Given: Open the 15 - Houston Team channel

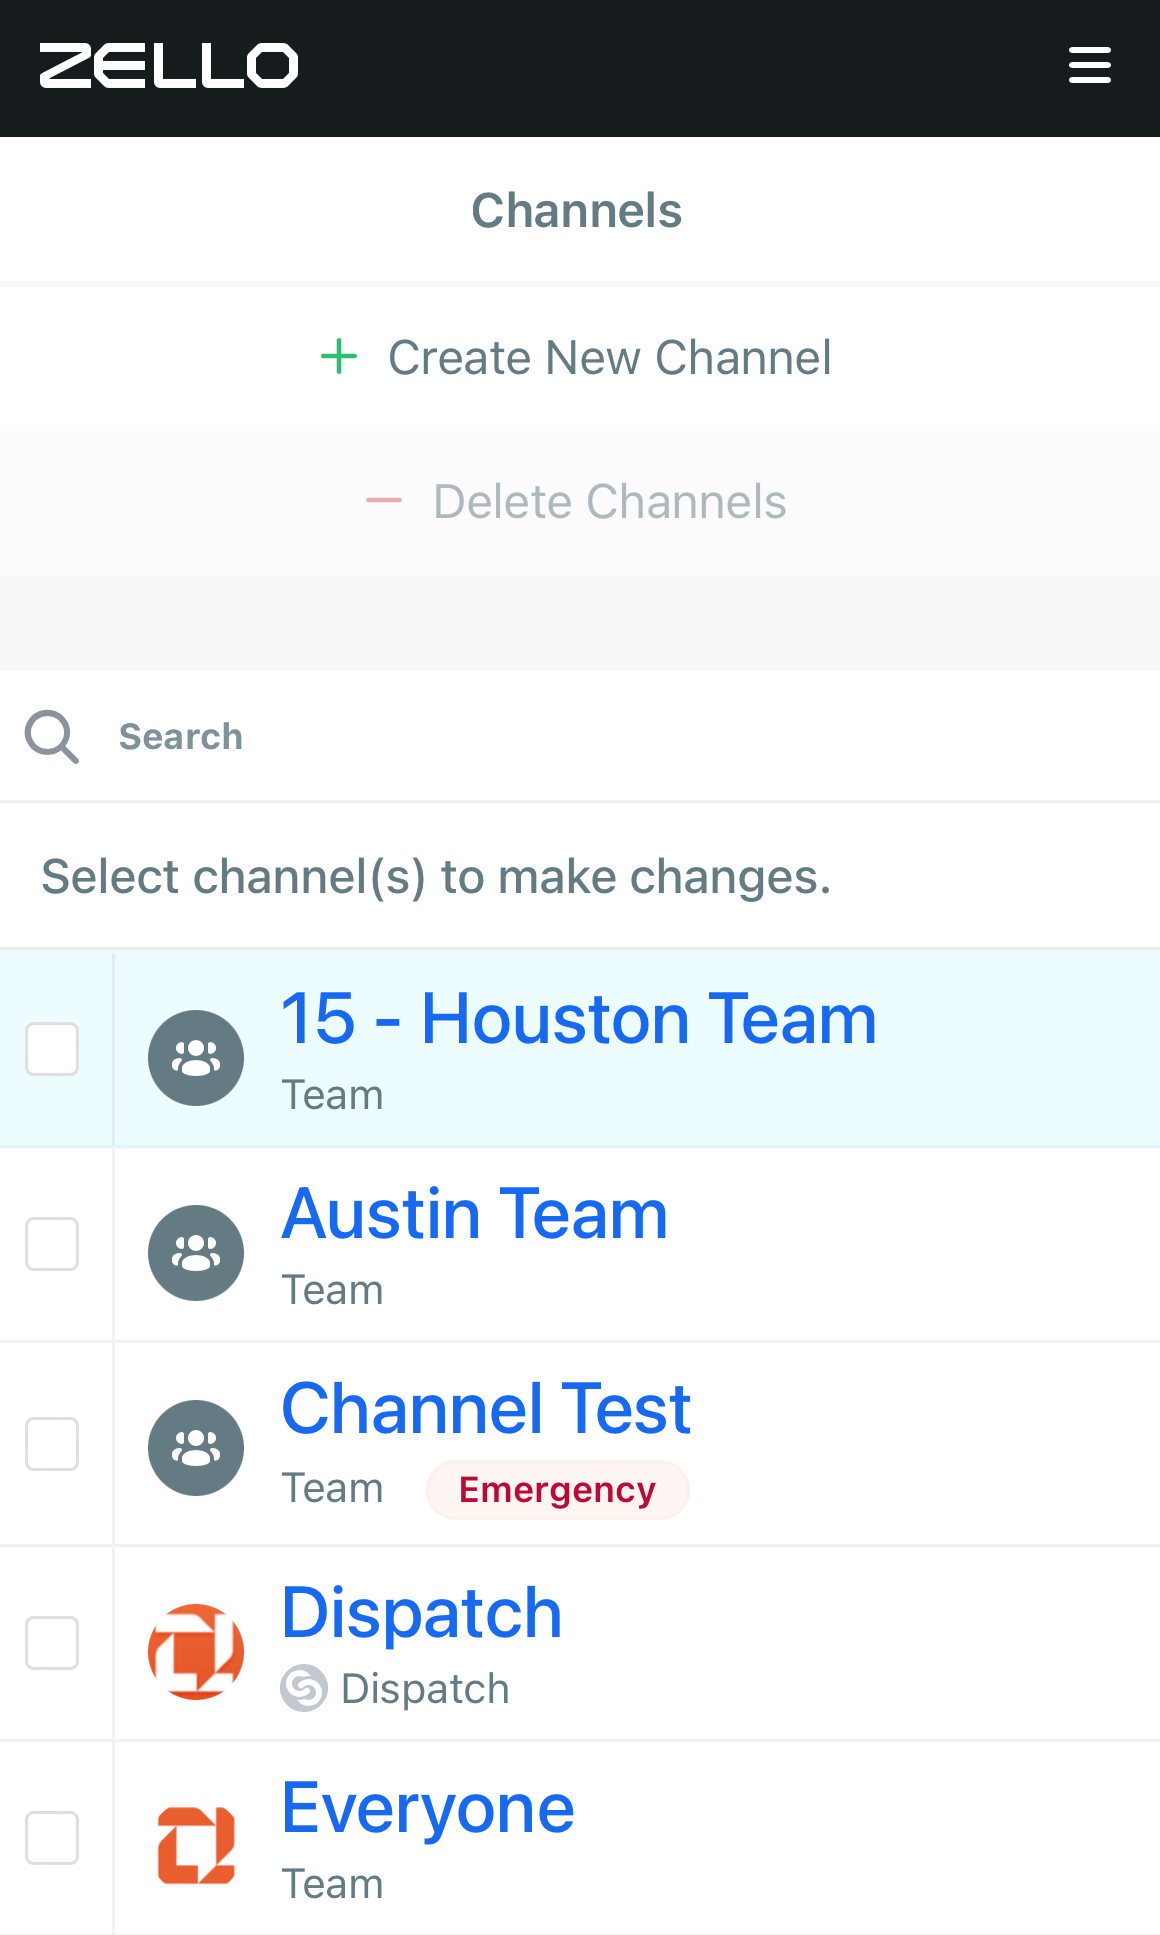Looking at the screenshot, I should [x=579, y=1019].
